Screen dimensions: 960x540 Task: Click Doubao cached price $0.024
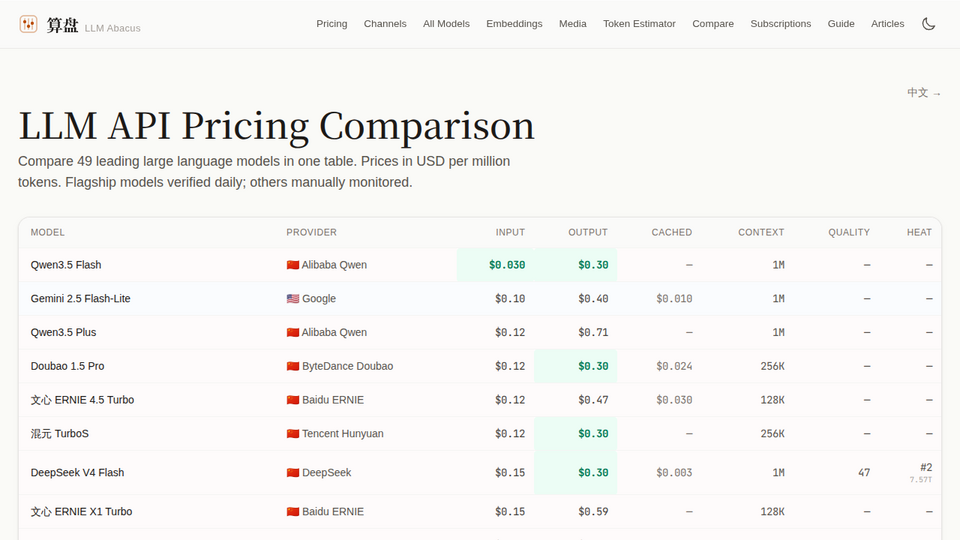point(674,366)
